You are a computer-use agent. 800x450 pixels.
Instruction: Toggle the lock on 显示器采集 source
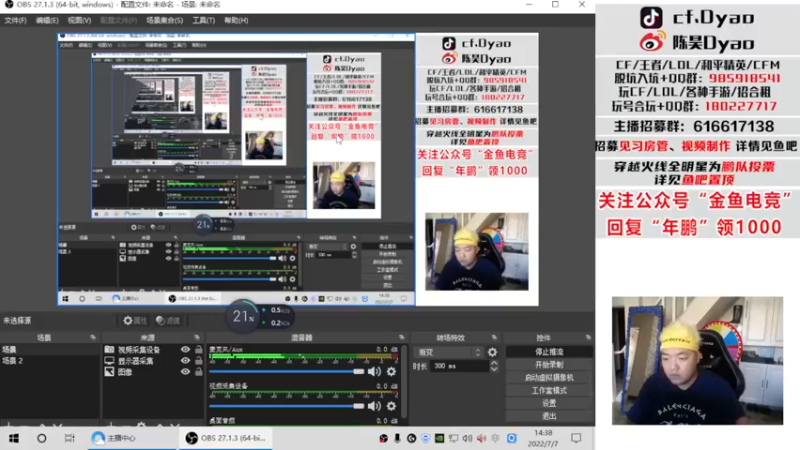coord(198,361)
